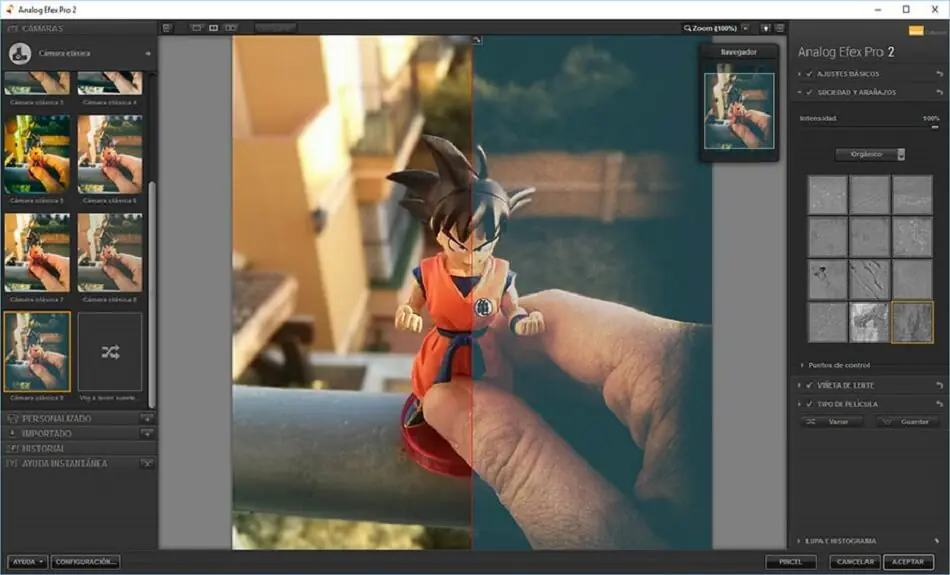The width and height of the screenshot is (950, 575).
Task: Click the Aceptar button
Action: [x=908, y=562]
